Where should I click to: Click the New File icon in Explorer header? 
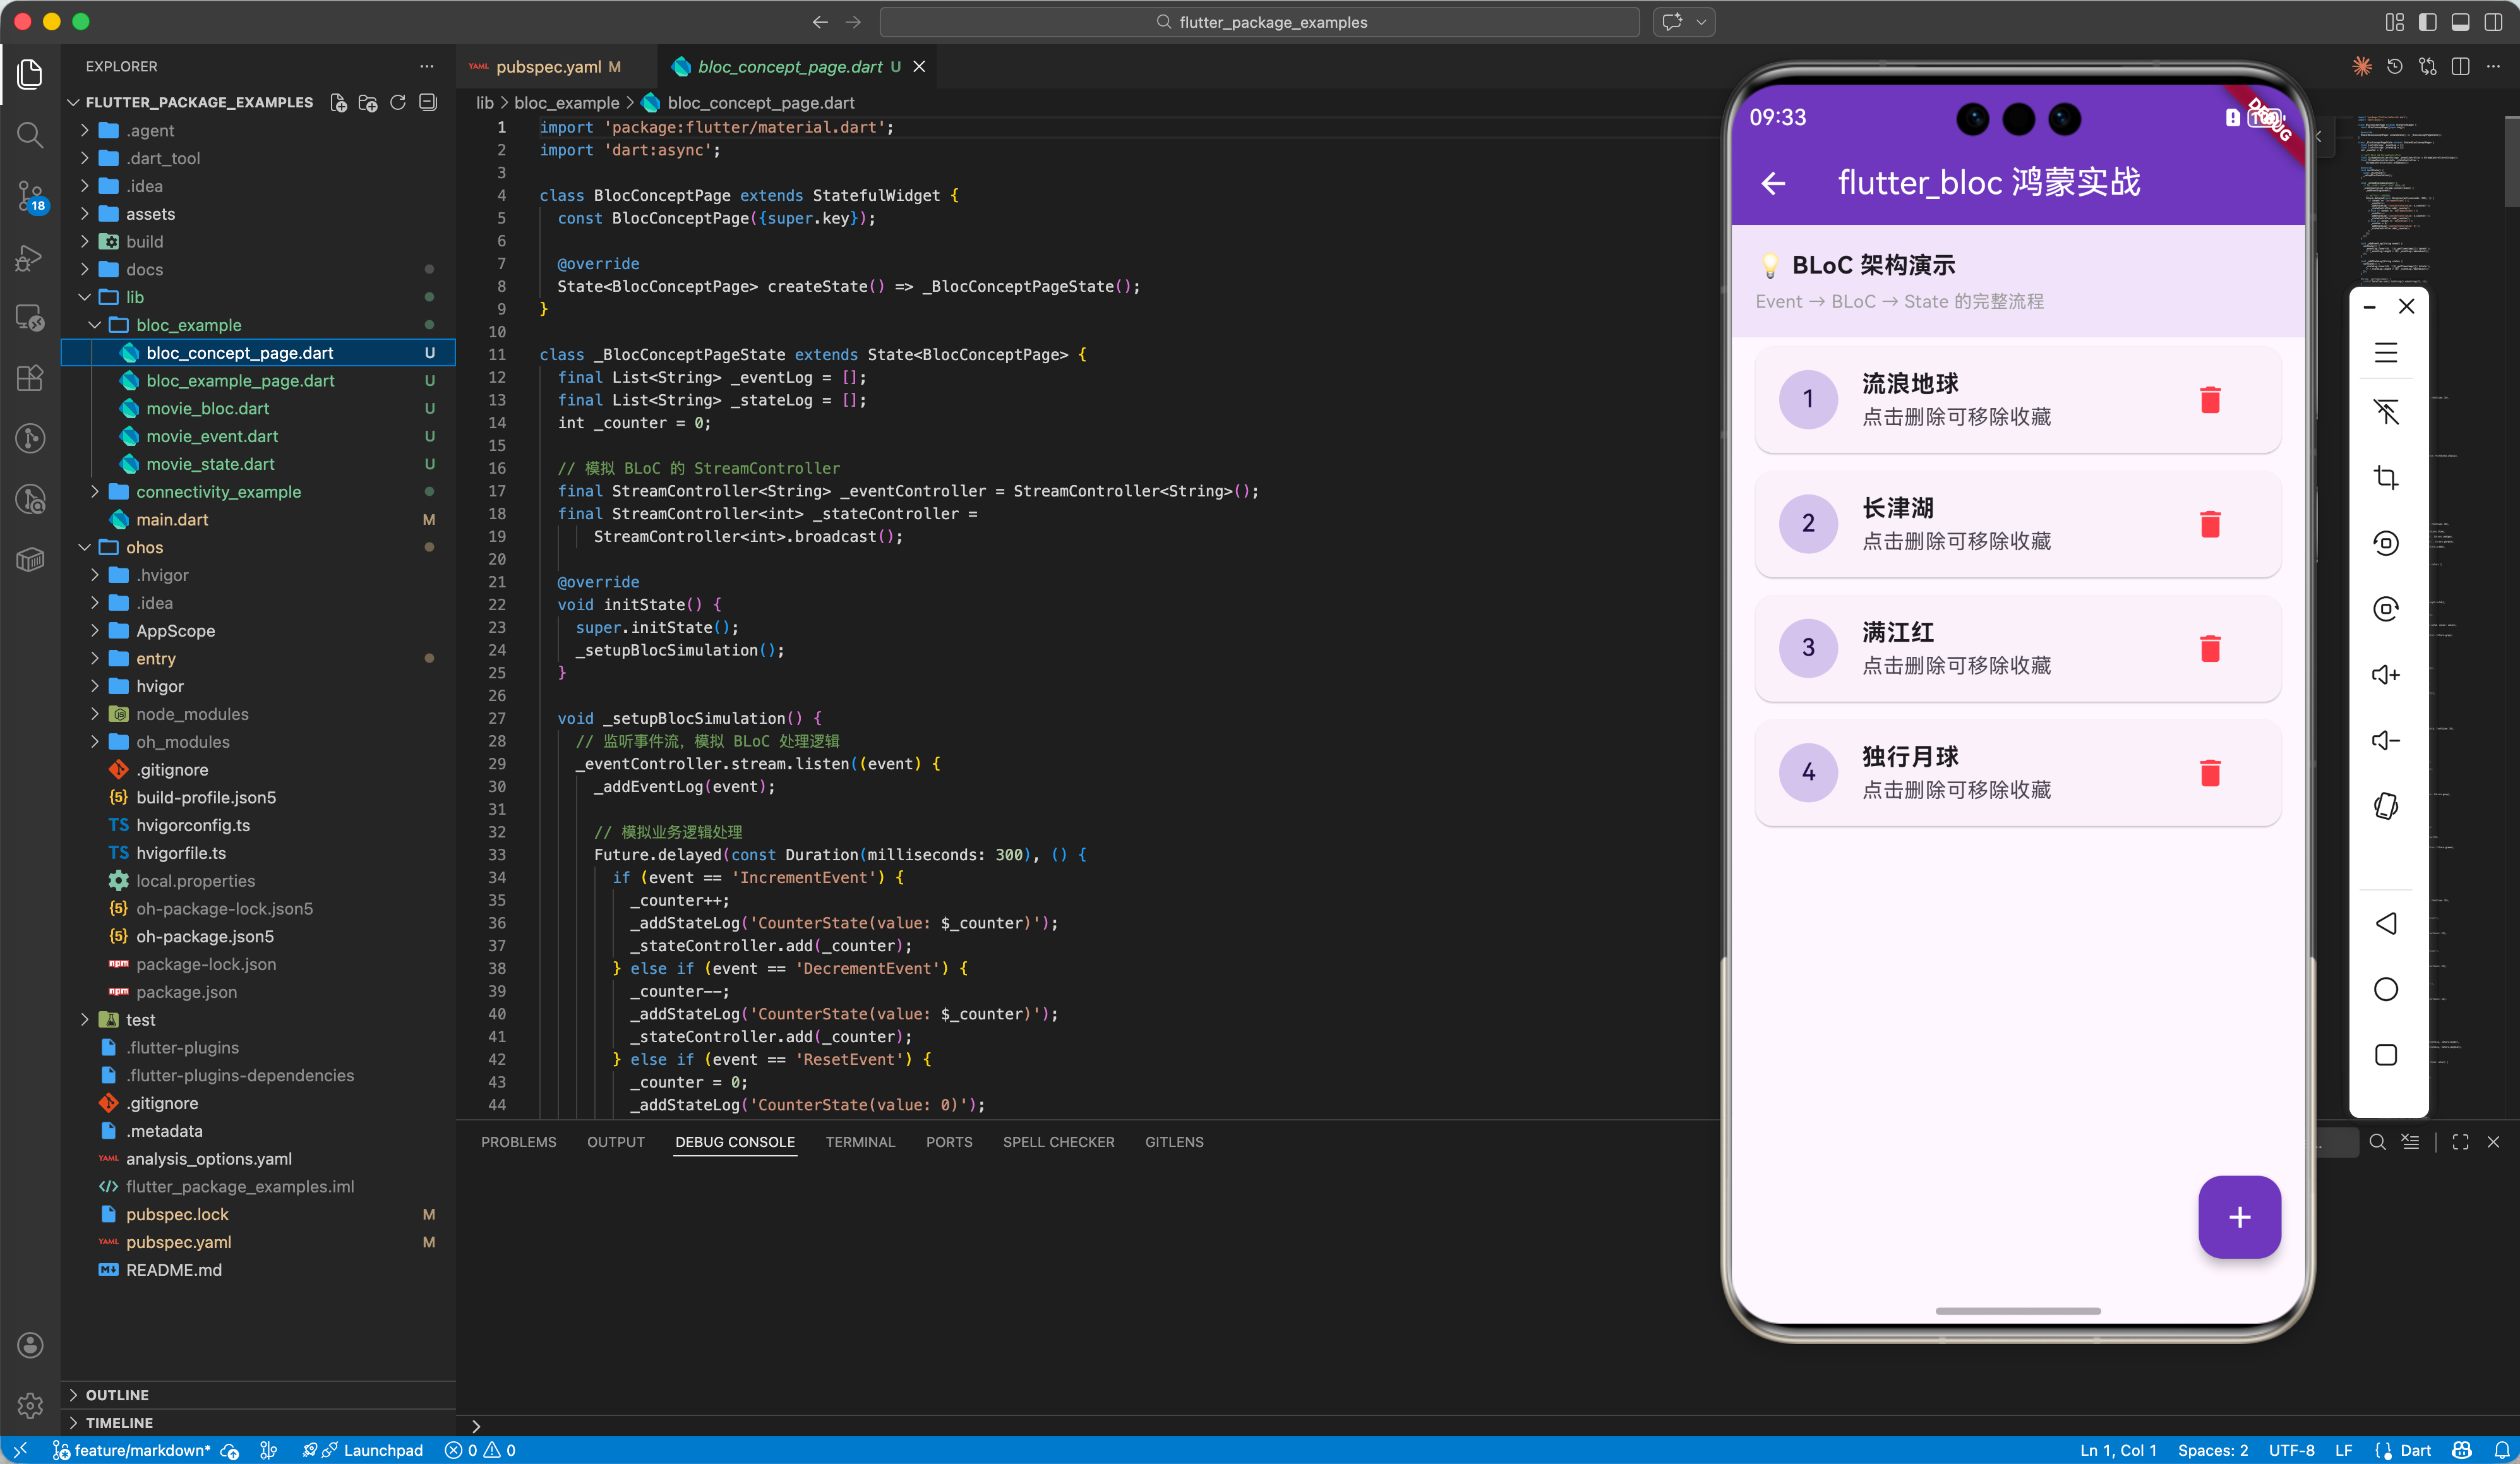pyautogui.click(x=339, y=103)
